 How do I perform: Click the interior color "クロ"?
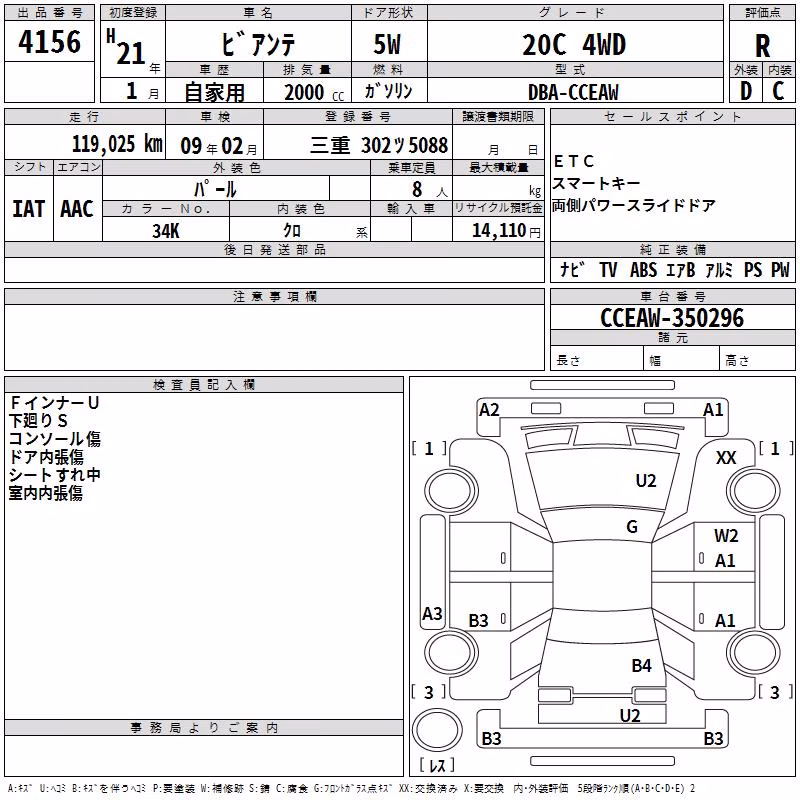292,231
